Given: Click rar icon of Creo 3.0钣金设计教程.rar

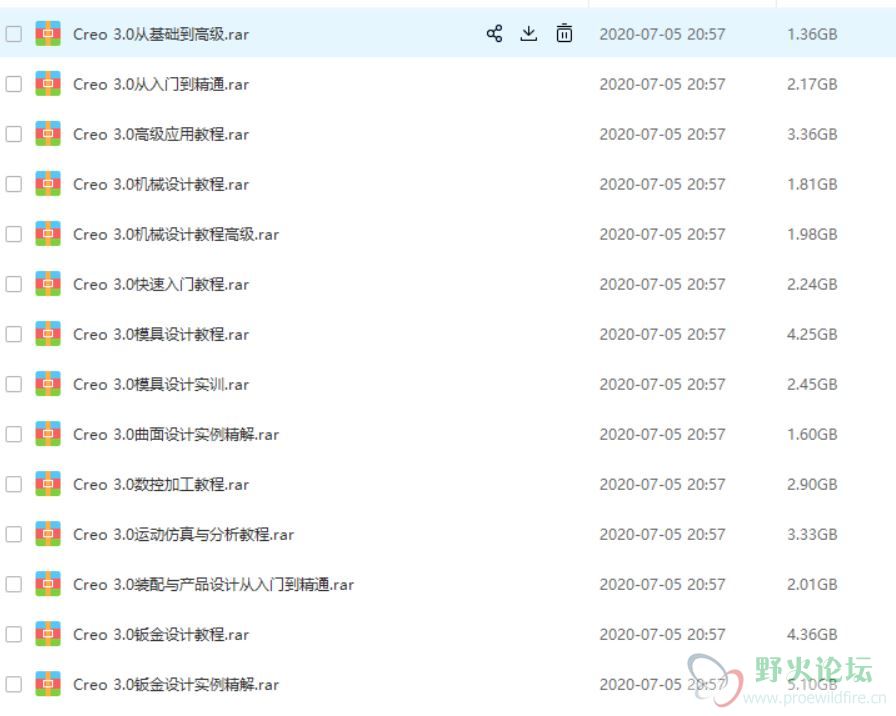Looking at the screenshot, I should pos(48,634).
